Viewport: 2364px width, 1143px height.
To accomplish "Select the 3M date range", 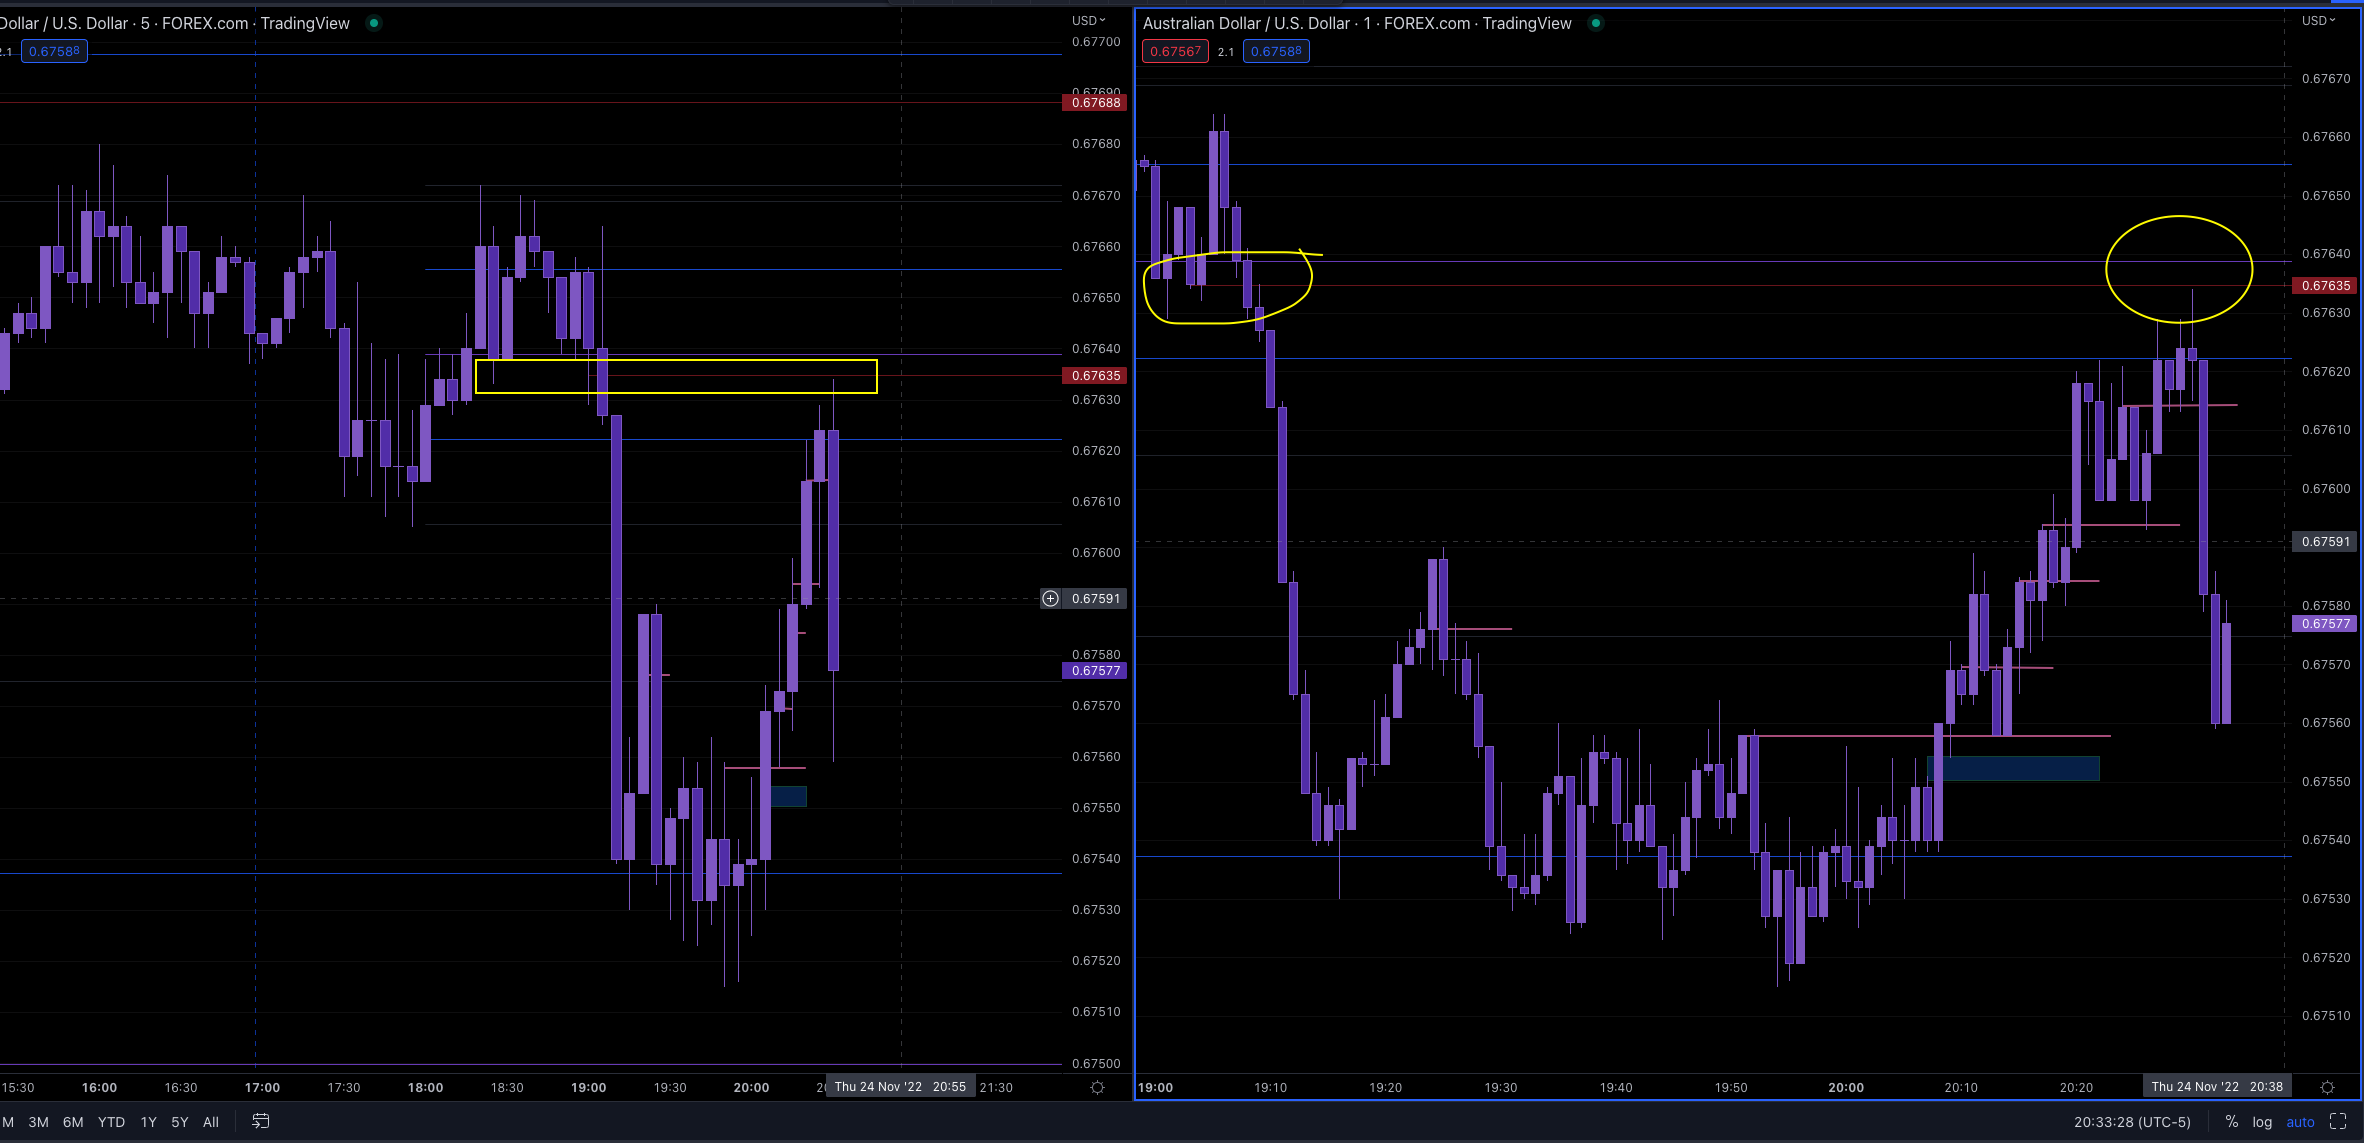I will click(38, 1122).
